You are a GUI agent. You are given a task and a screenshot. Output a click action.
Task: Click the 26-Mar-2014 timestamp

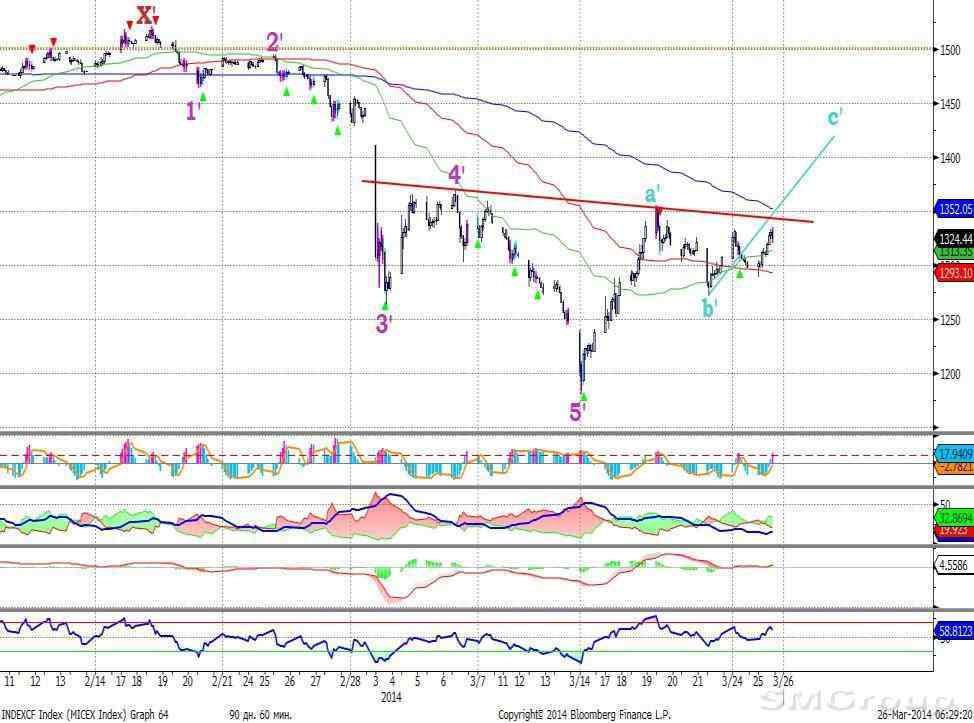point(921,715)
